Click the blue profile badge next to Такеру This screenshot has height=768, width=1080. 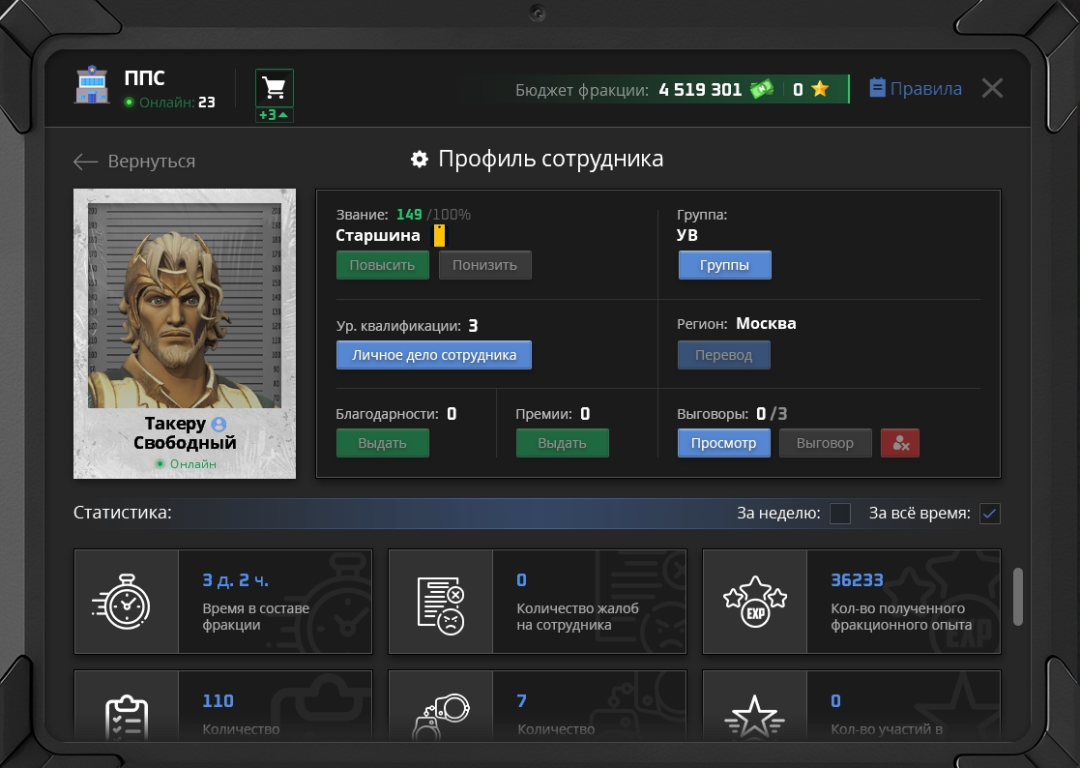219,424
